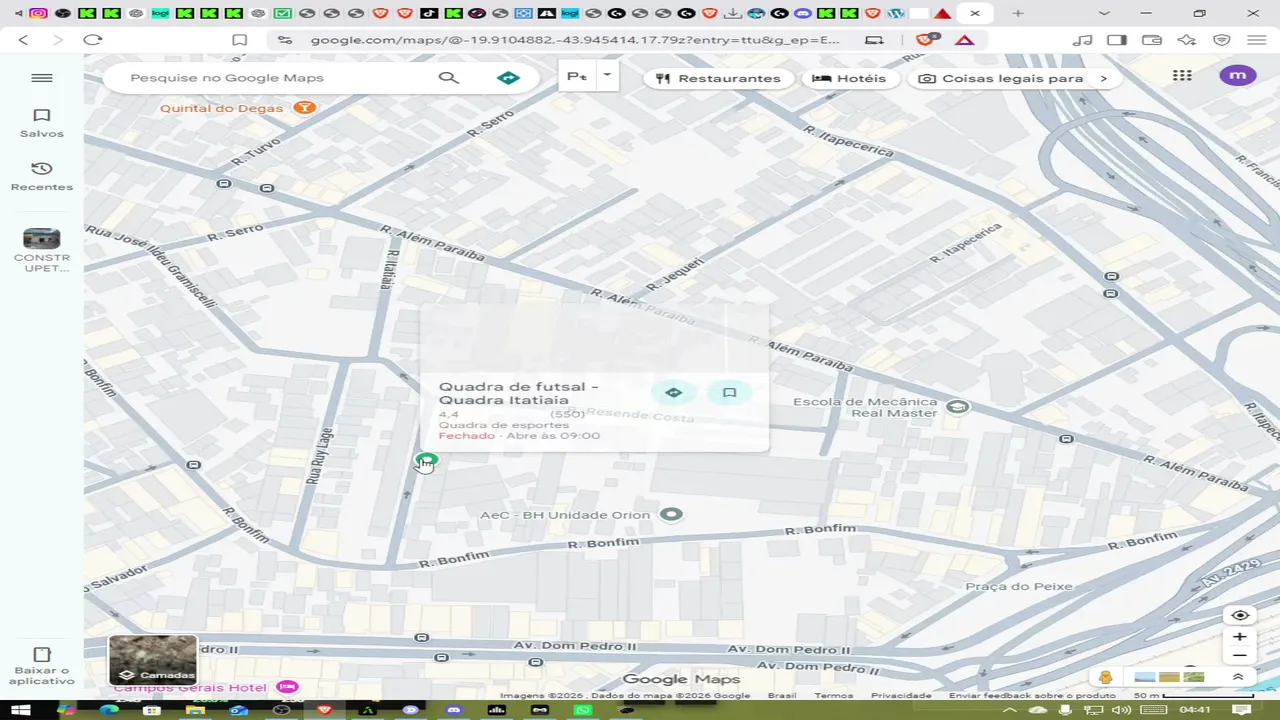
Task: Open the Quadra de futsal place title
Action: 519,393
